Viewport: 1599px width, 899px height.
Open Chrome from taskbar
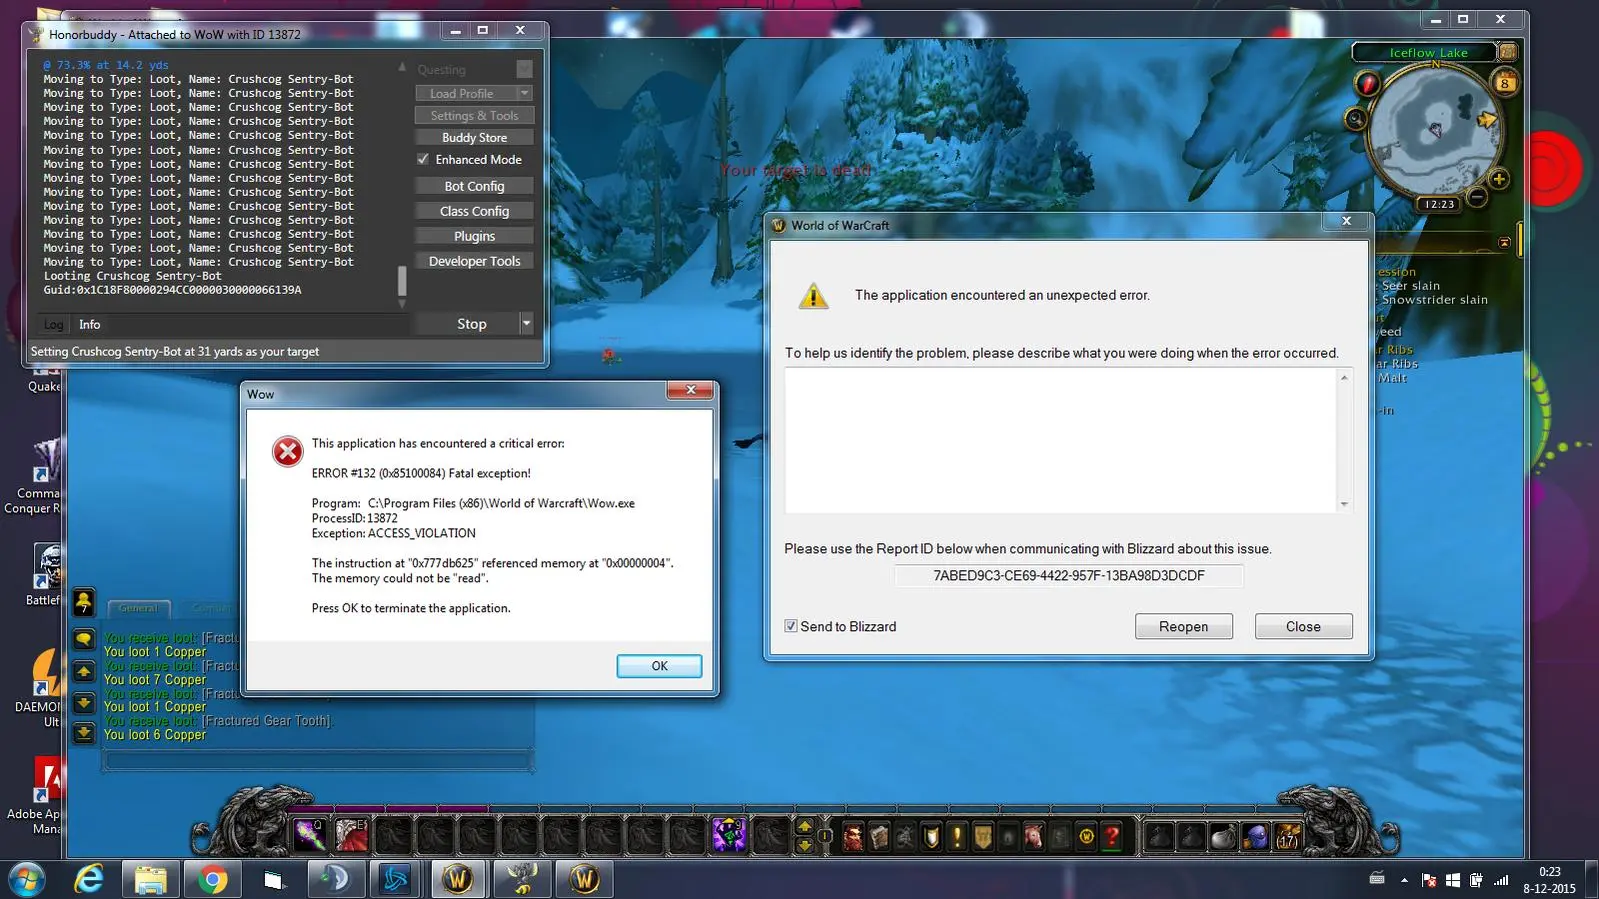tap(212, 879)
